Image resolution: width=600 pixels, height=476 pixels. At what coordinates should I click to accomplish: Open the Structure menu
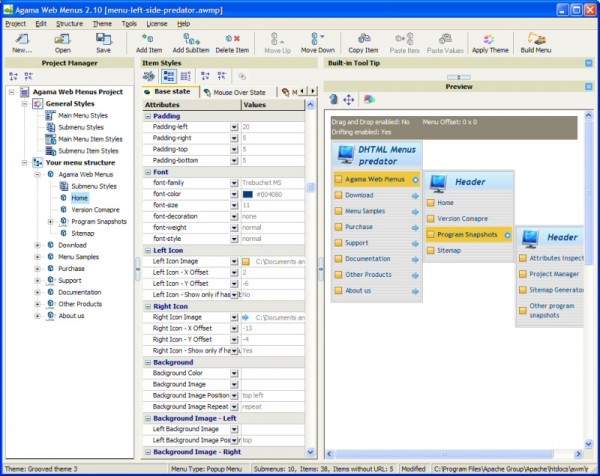tap(70, 23)
